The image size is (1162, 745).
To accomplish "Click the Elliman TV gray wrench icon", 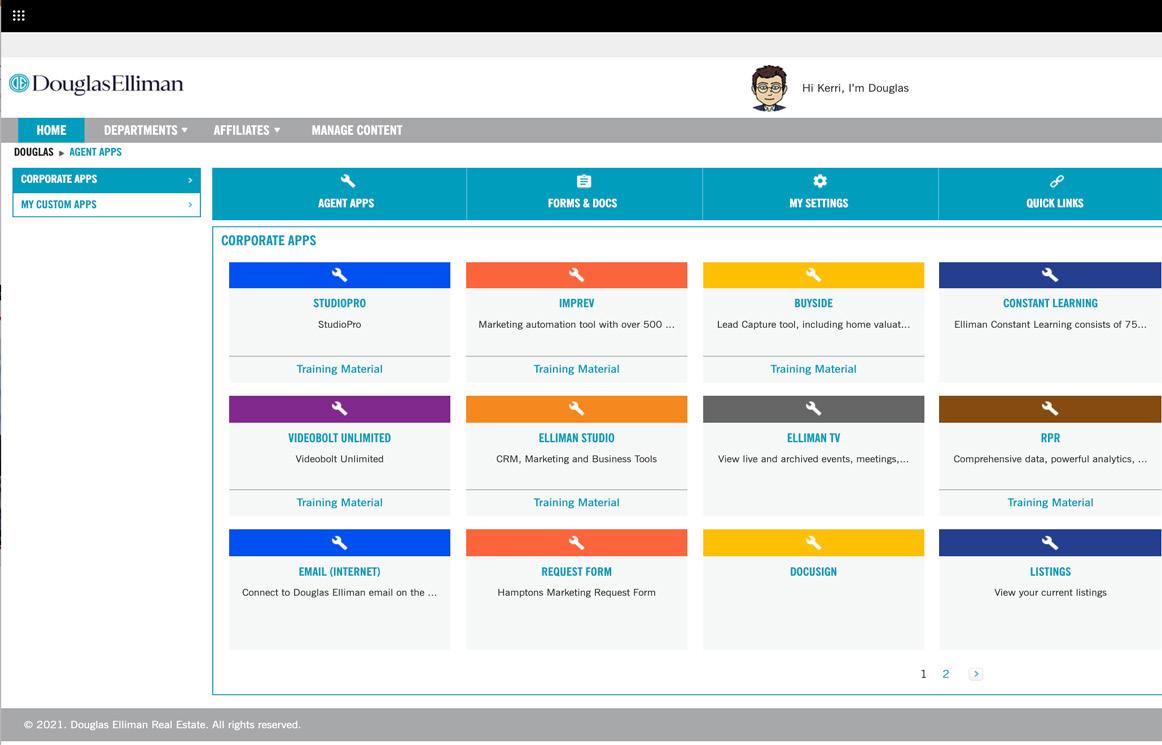I will click(x=813, y=408).
